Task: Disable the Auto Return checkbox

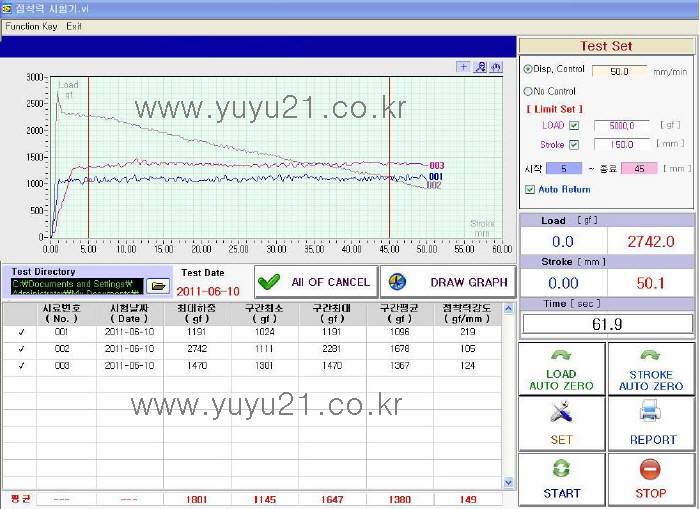Action: pyautogui.click(x=530, y=189)
